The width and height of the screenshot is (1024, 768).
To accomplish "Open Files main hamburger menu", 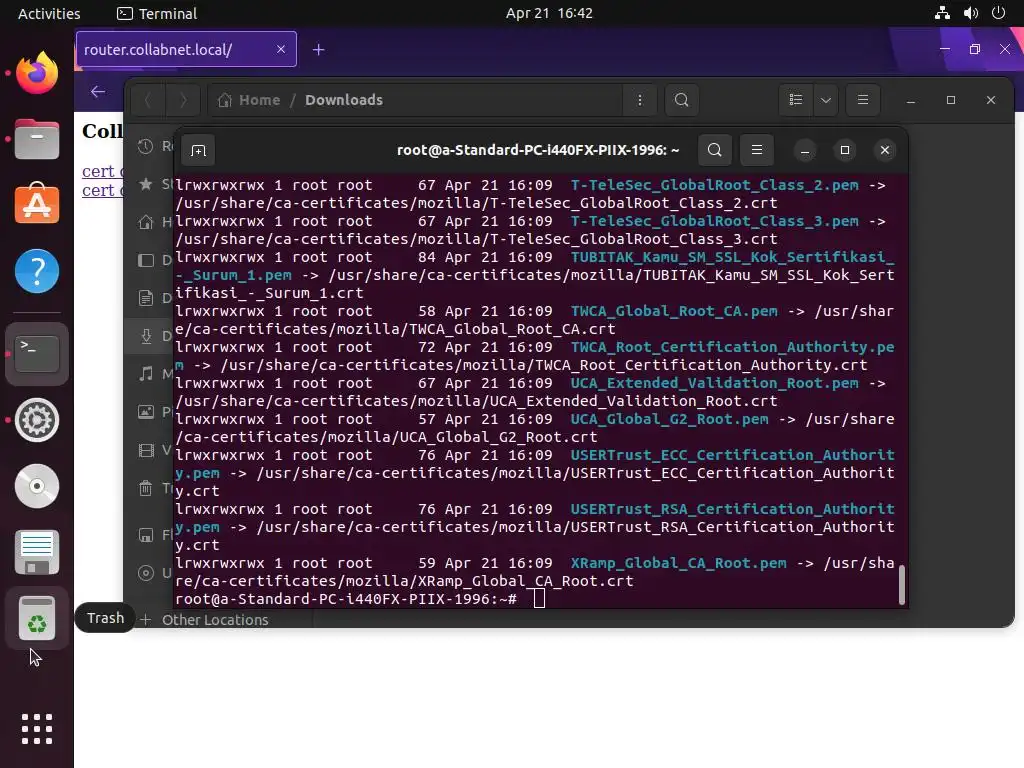I will [x=863, y=100].
